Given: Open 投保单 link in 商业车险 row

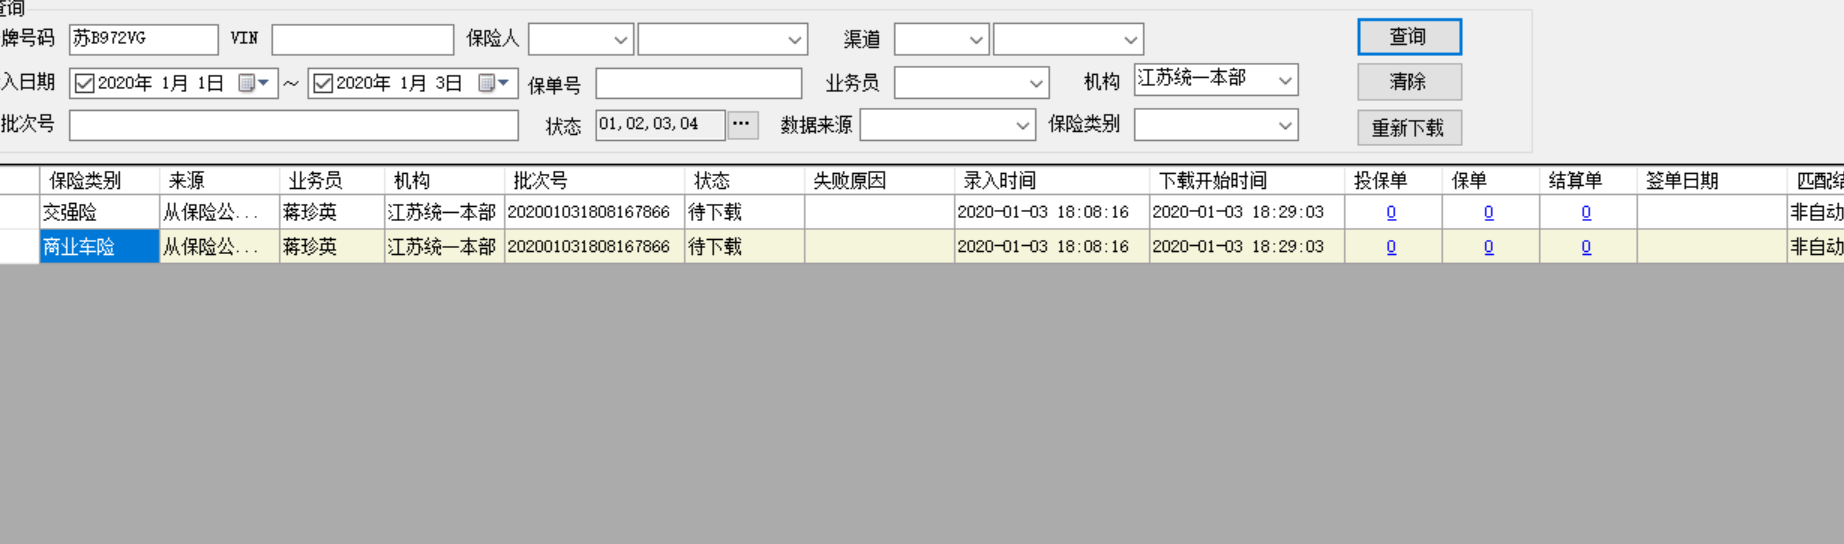Looking at the screenshot, I should (x=1391, y=246).
